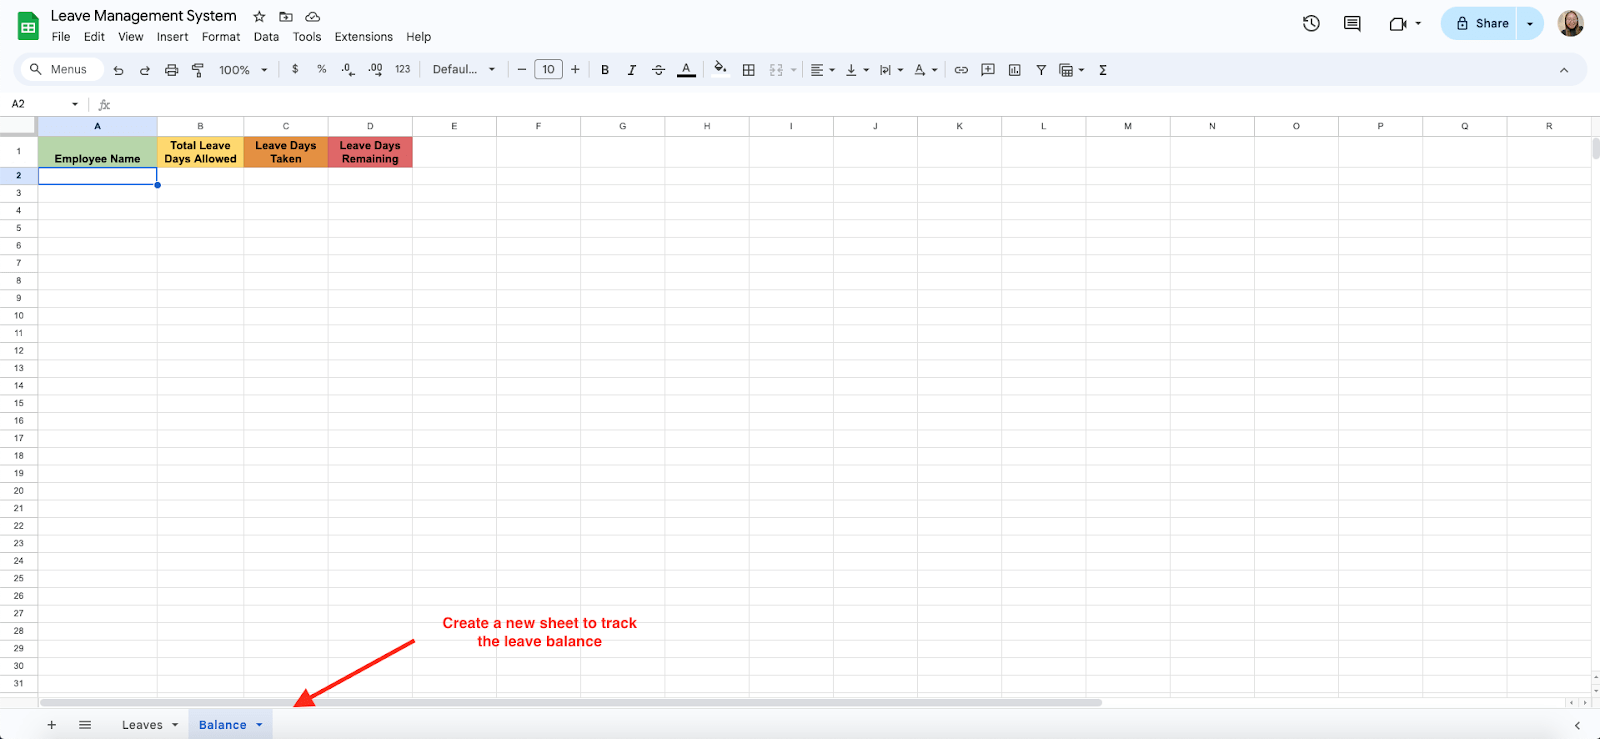Open the side panel chevron at bottom right
This screenshot has width=1600, height=739.
pos(1578,725)
